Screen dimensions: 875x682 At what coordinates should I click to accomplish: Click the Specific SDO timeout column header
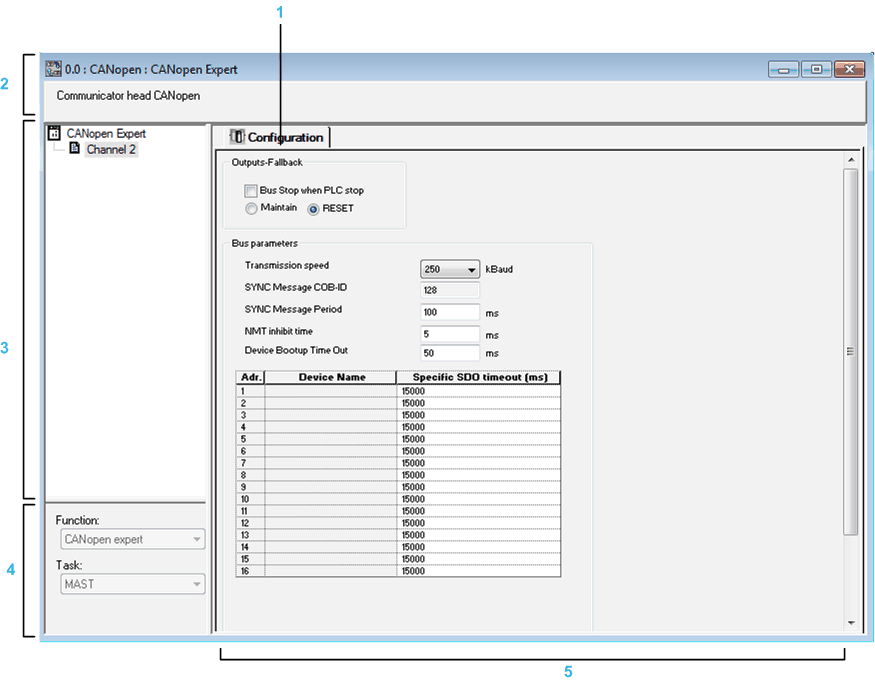(x=479, y=377)
